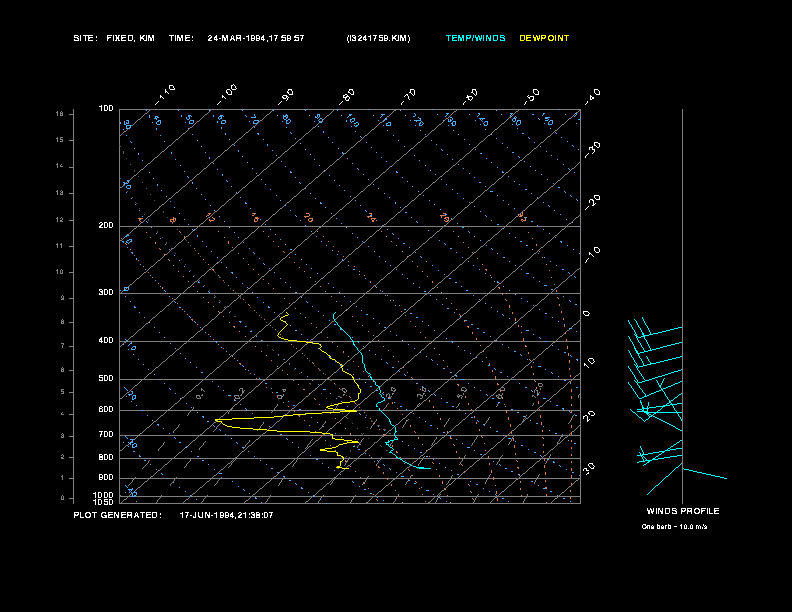Click the 800 pressure level label

click(106, 457)
